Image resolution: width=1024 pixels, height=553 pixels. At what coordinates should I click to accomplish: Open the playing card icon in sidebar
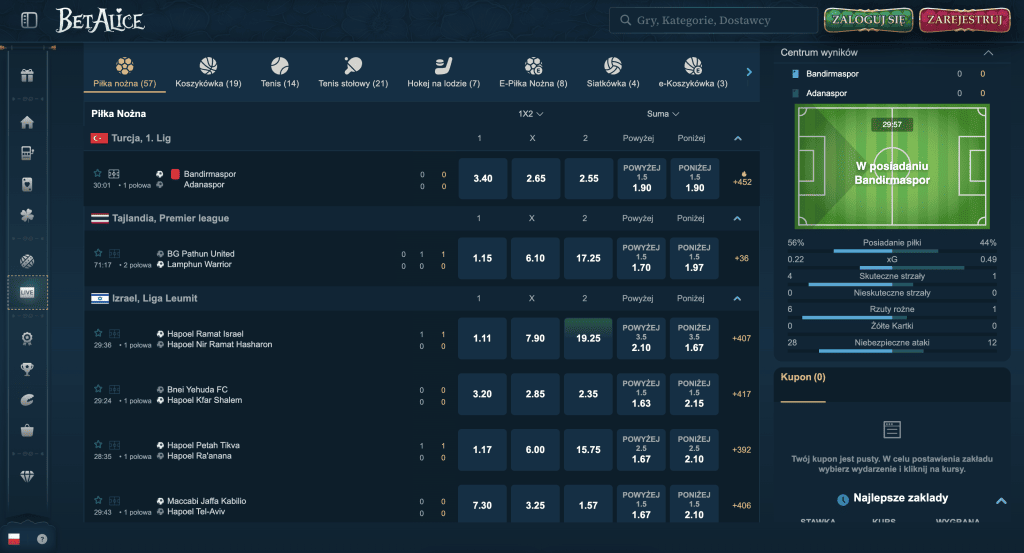[27, 185]
